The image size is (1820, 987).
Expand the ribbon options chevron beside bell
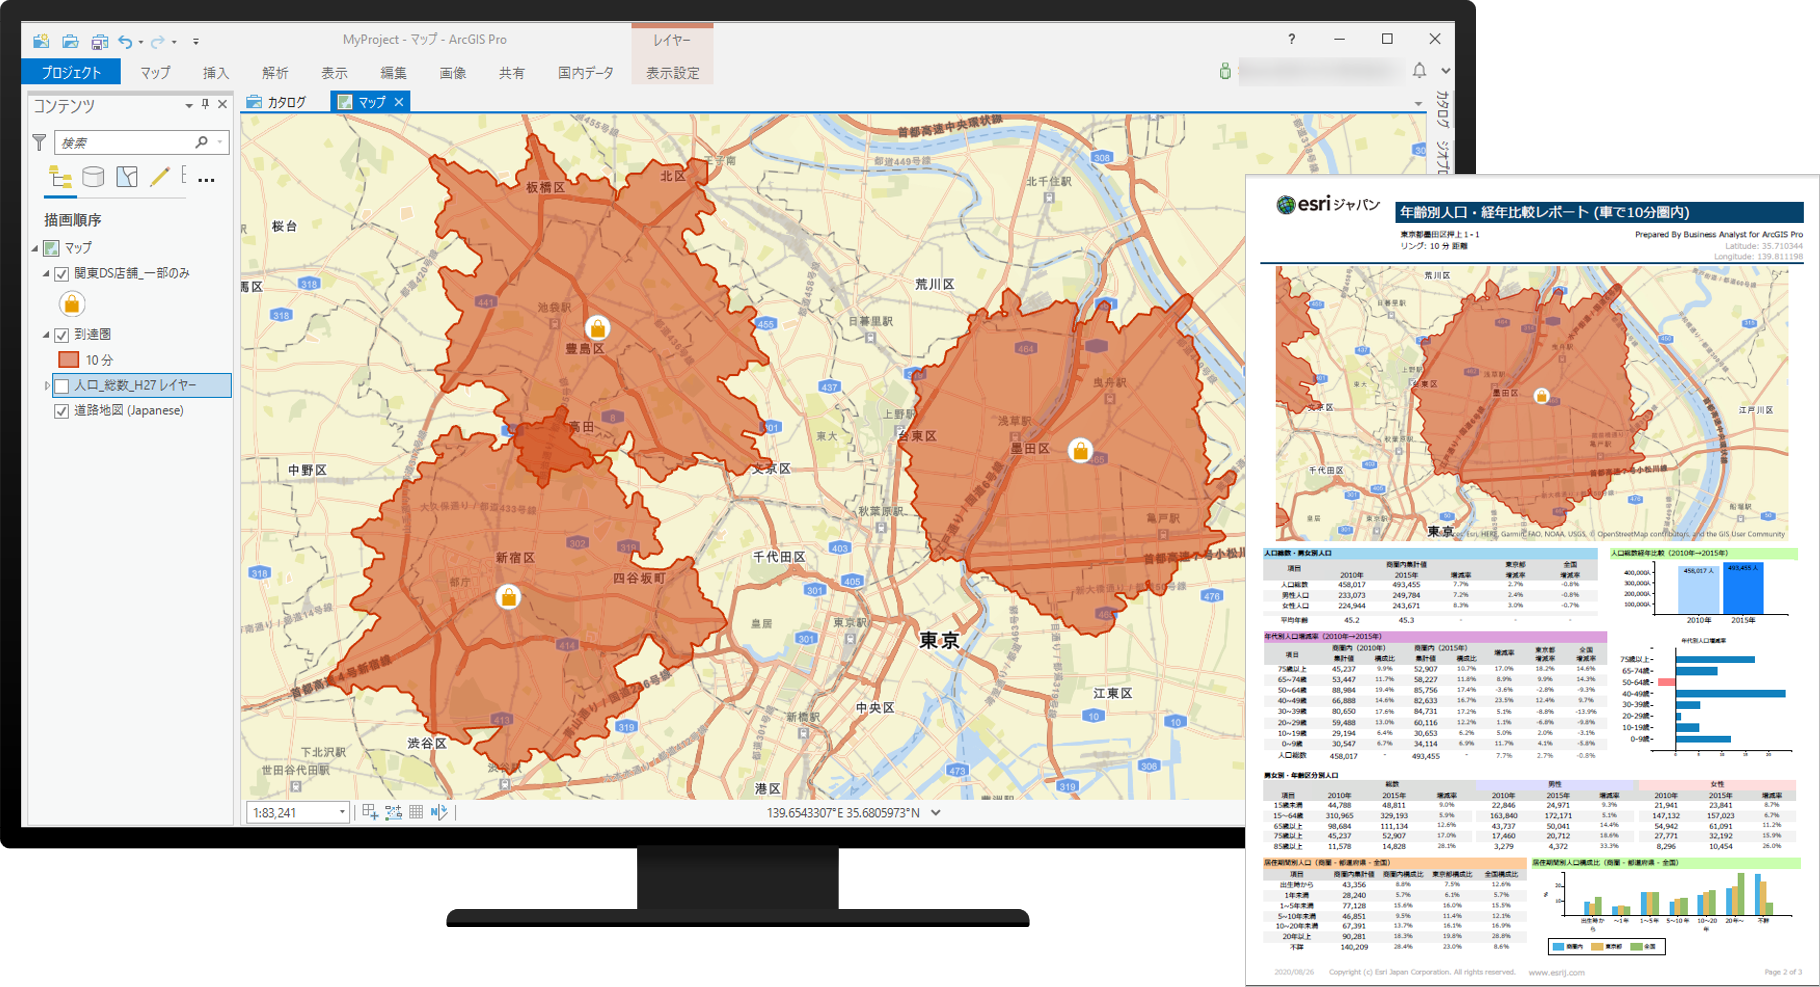pos(1445,71)
